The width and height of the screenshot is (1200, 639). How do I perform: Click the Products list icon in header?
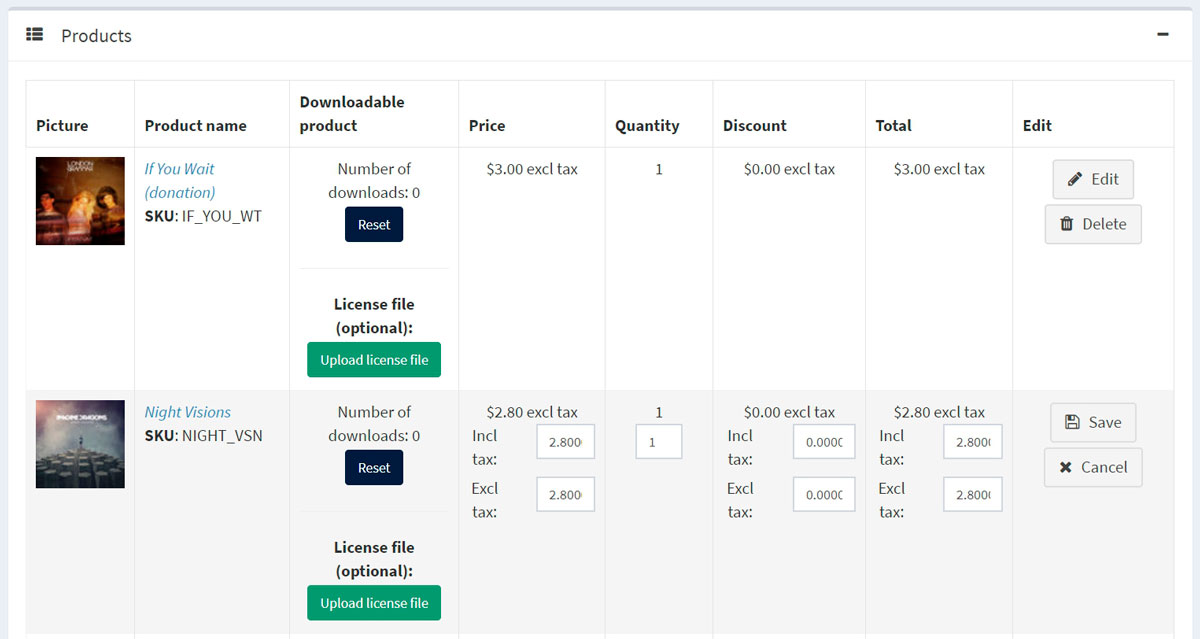click(x=35, y=35)
